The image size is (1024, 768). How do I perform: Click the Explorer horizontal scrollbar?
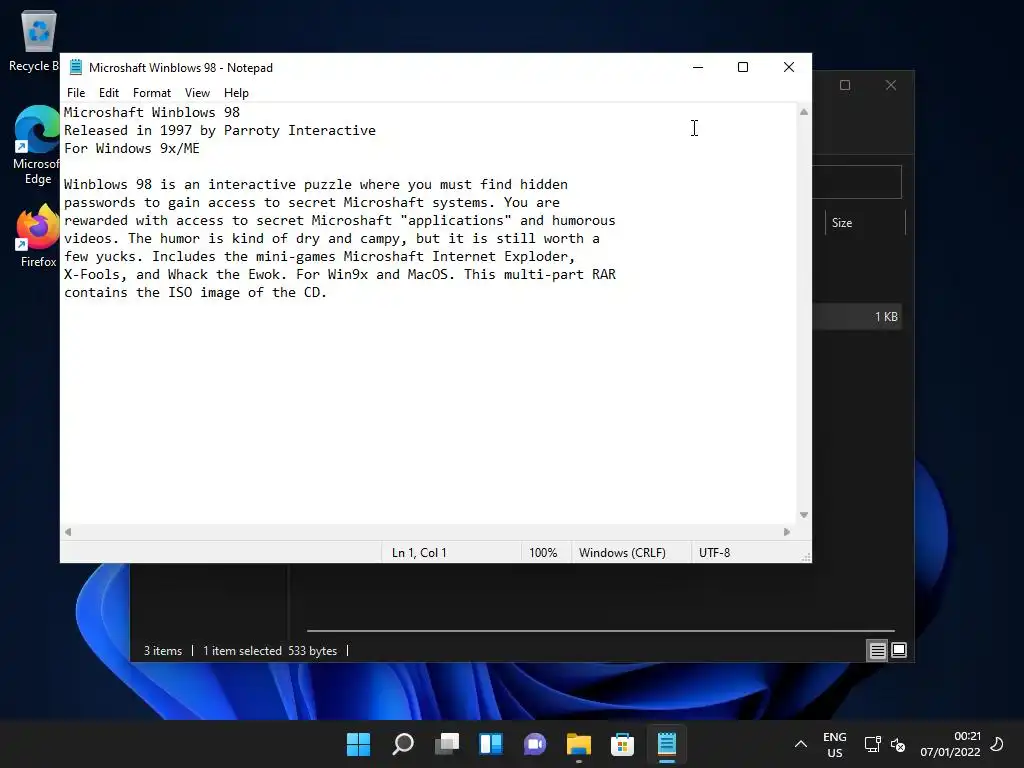point(601,631)
